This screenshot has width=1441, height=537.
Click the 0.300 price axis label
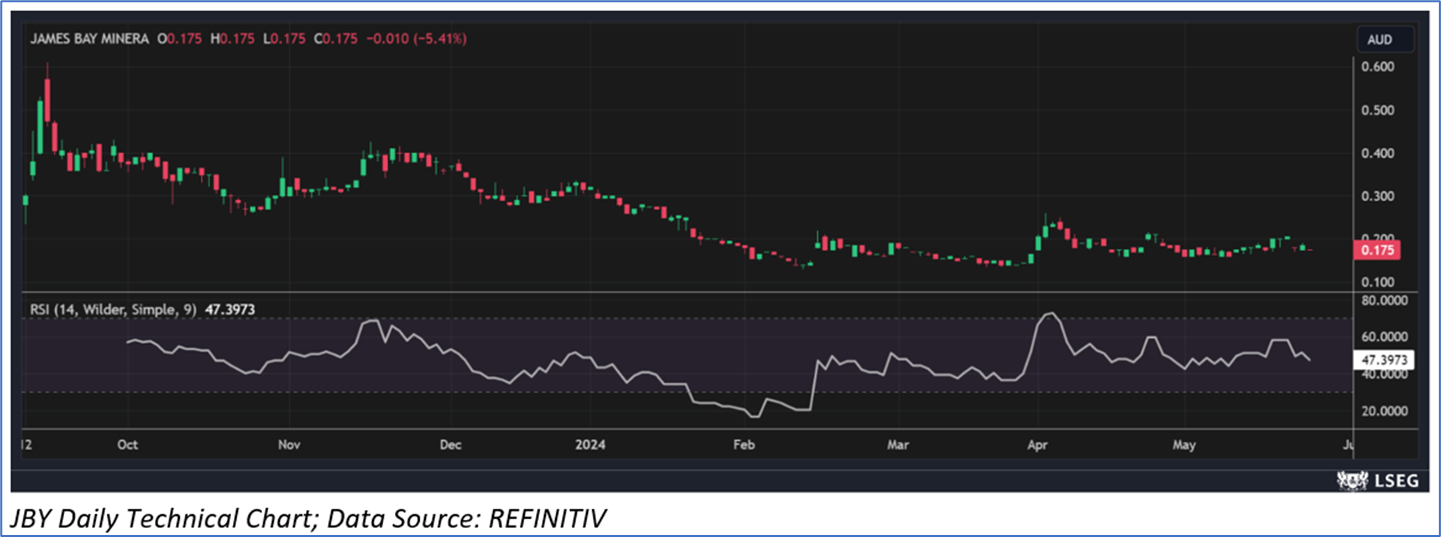1380,196
